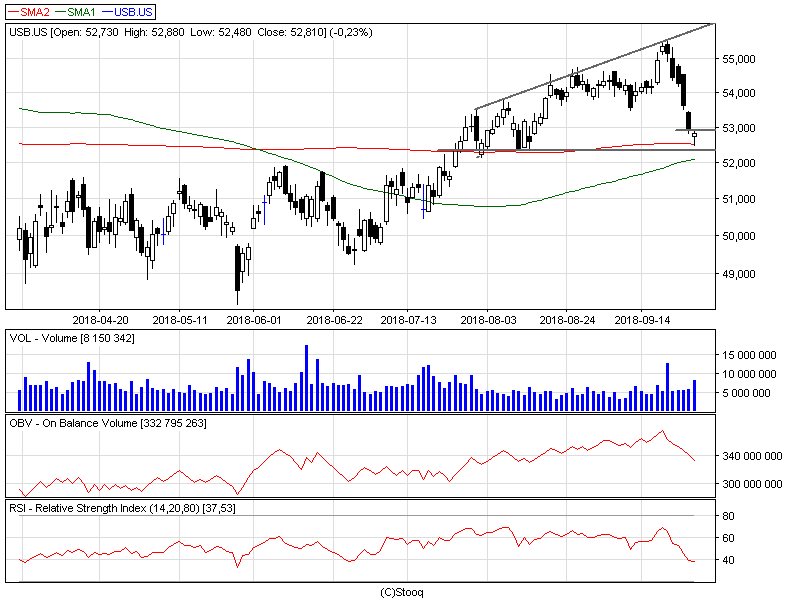Click the 15 000 000 volume axis label
The width and height of the screenshot is (800, 600).
(749, 355)
